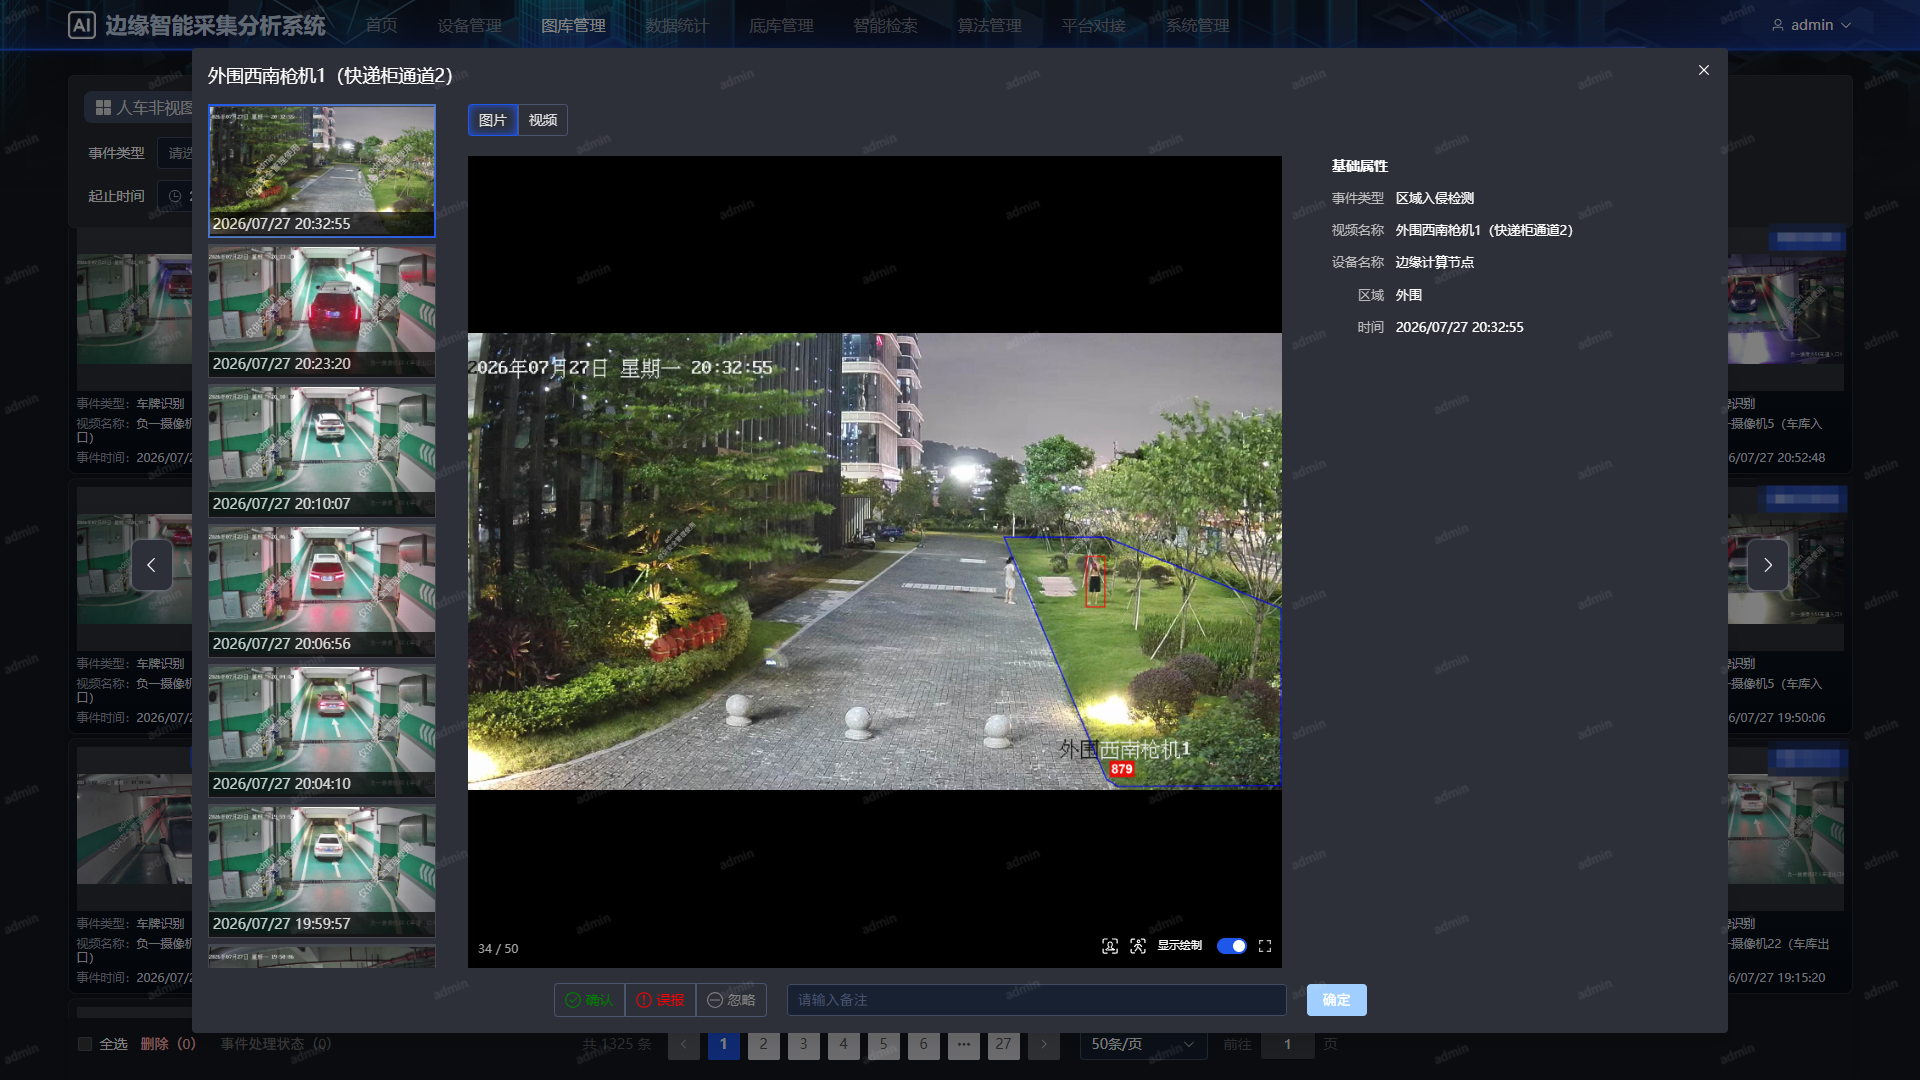Click the face capture icon below the image
1920x1080 pixels.
coord(1110,946)
